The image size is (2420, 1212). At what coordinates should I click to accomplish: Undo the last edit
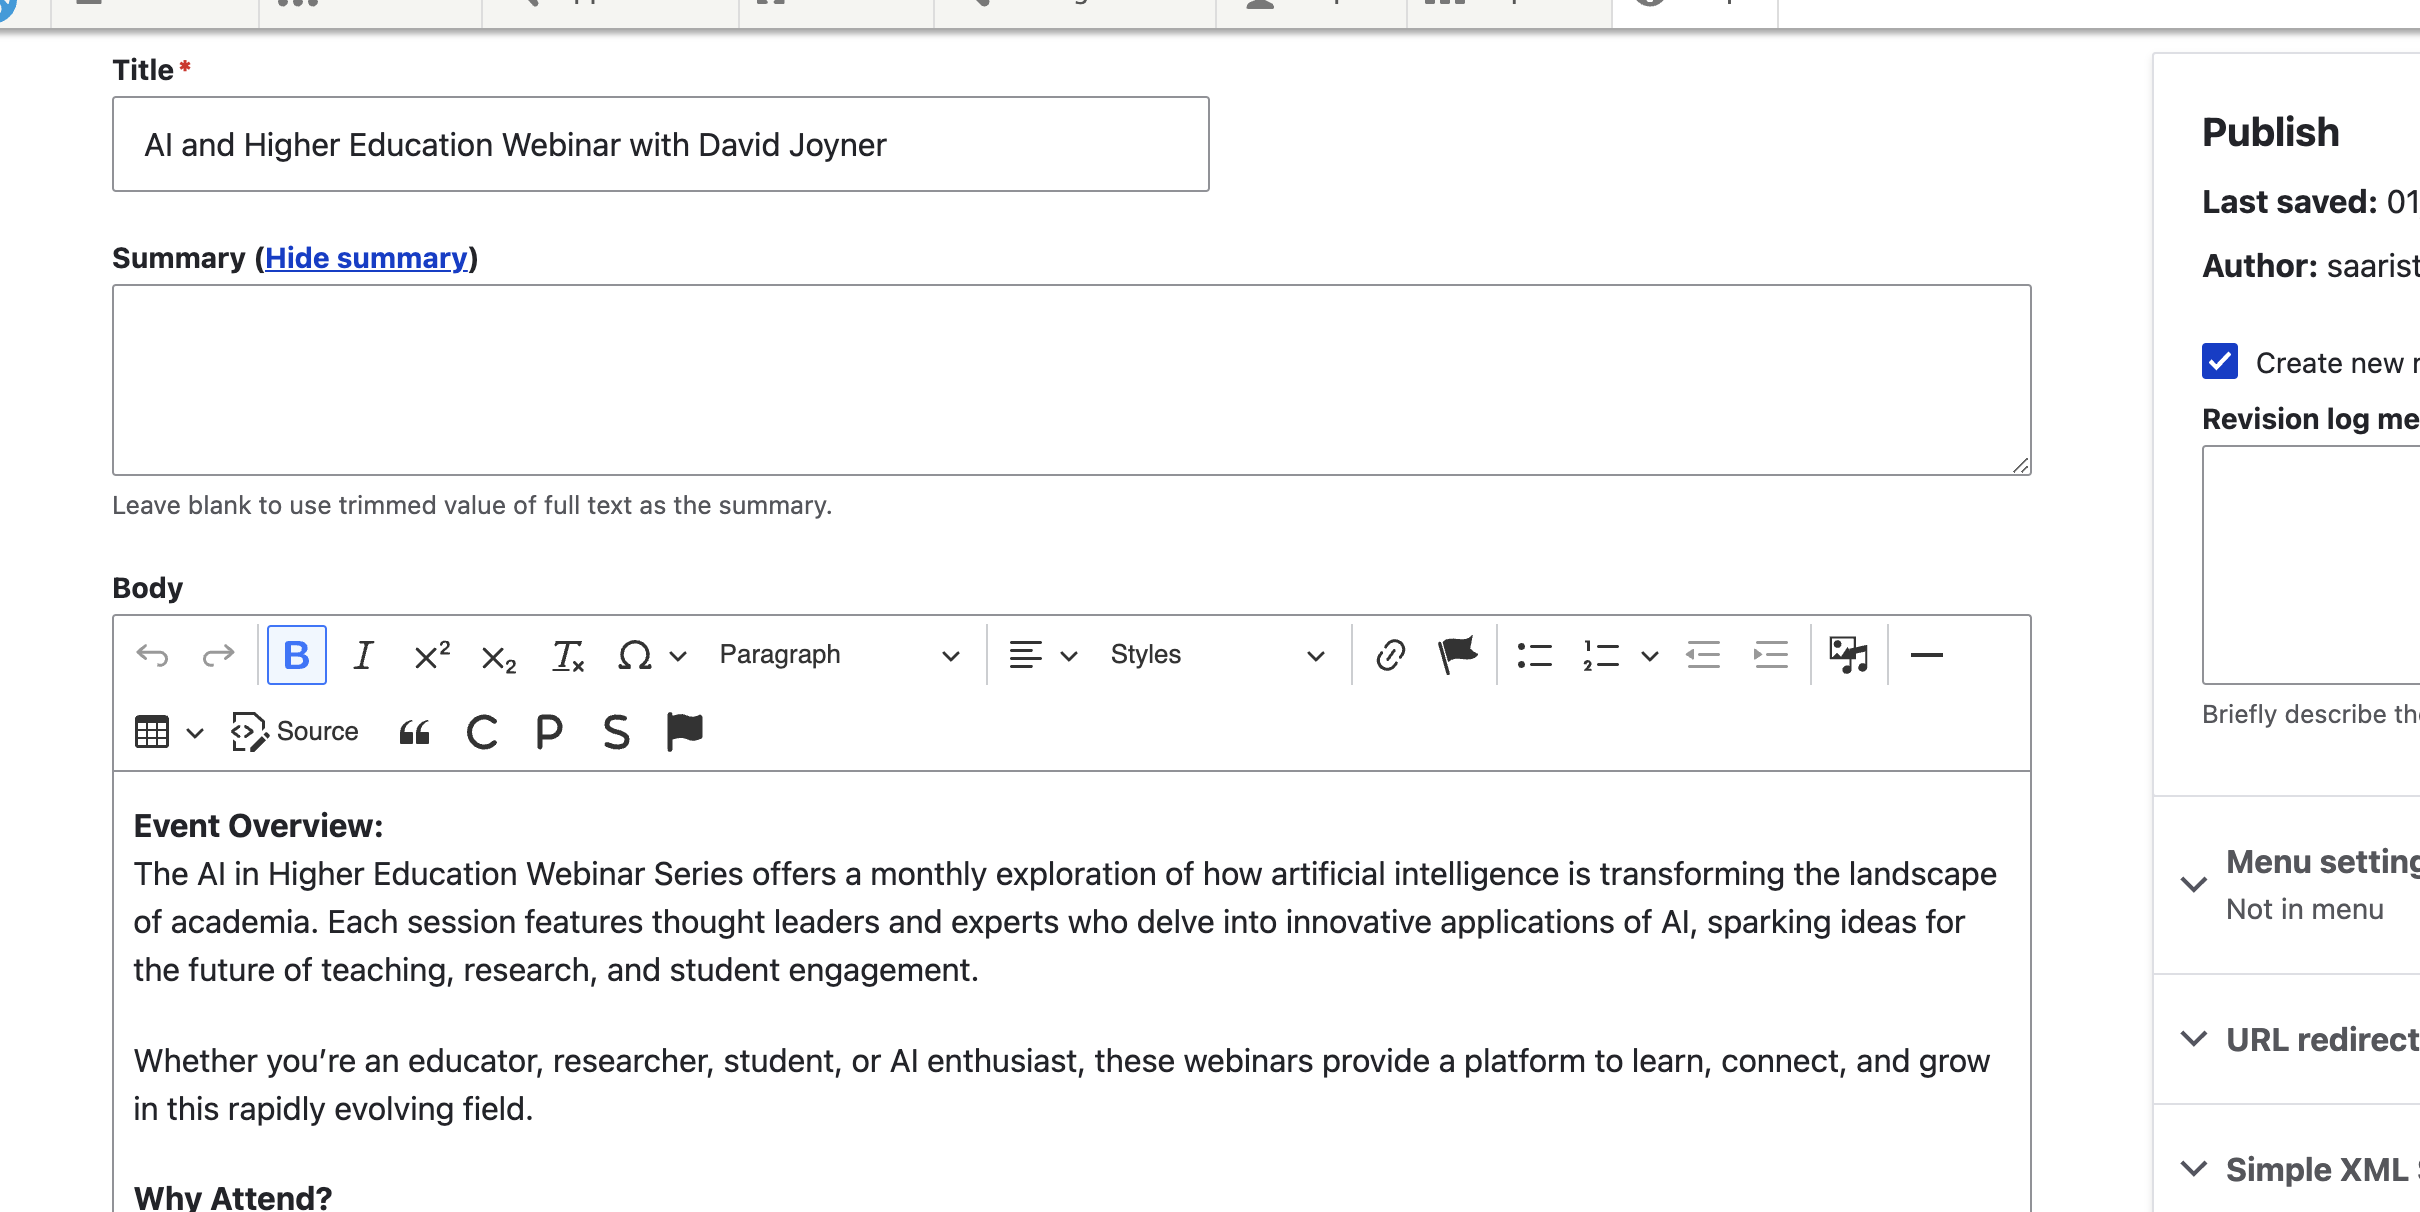tap(152, 656)
